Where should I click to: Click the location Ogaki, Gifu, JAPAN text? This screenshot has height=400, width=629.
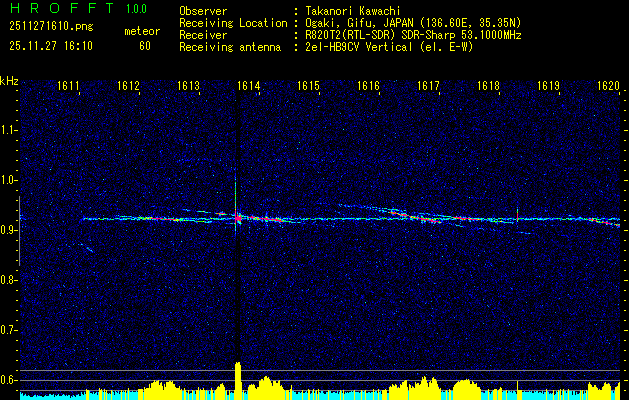pos(413,23)
